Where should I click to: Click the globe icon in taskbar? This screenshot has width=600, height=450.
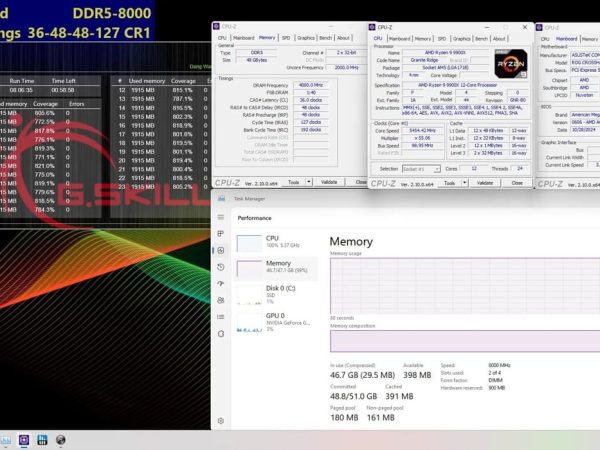(x=60, y=440)
